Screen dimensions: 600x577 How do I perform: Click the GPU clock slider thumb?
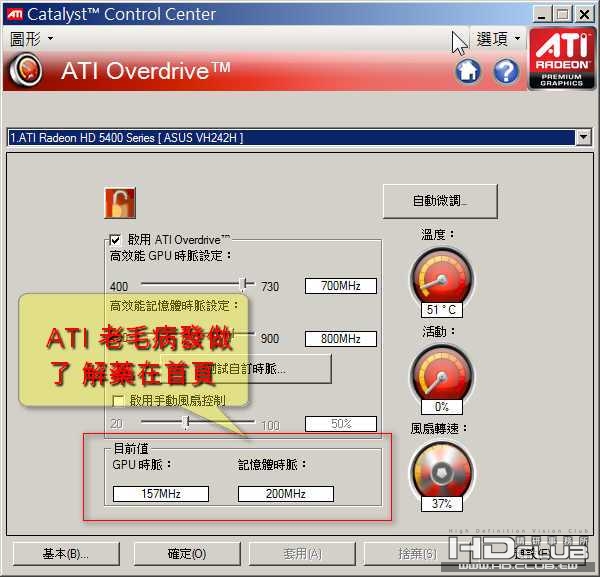tap(243, 284)
